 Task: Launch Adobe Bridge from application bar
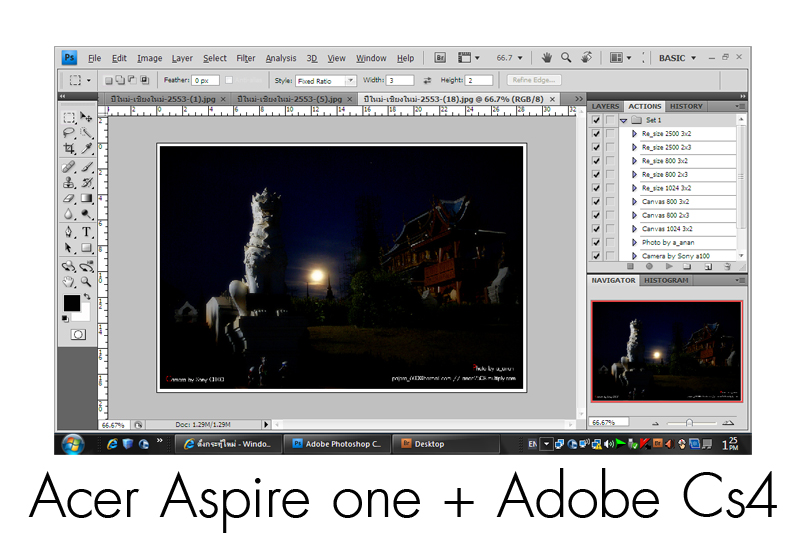point(440,58)
